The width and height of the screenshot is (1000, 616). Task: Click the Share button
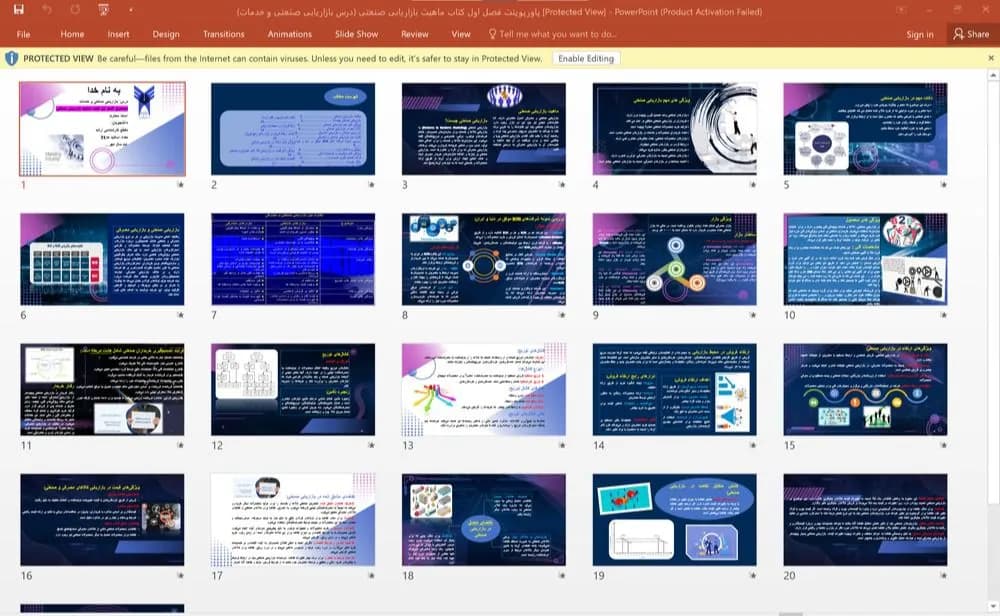(x=971, y=34)
